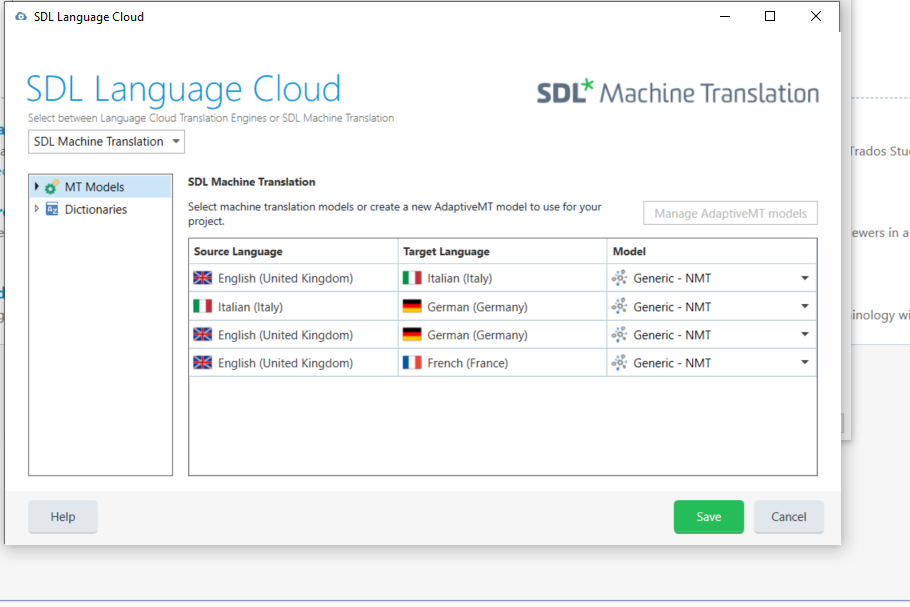This screenshot has height=607, width=910.
Task: Click the Italy flag in the target column
Action: [x=412, y=278]
